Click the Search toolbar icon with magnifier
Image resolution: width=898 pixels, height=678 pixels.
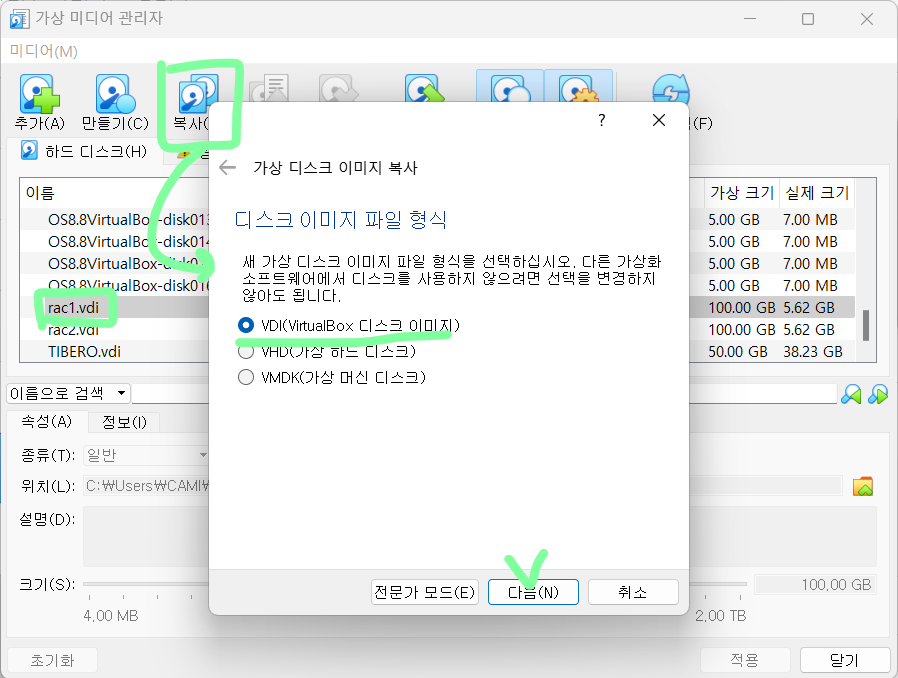point(510,87)
